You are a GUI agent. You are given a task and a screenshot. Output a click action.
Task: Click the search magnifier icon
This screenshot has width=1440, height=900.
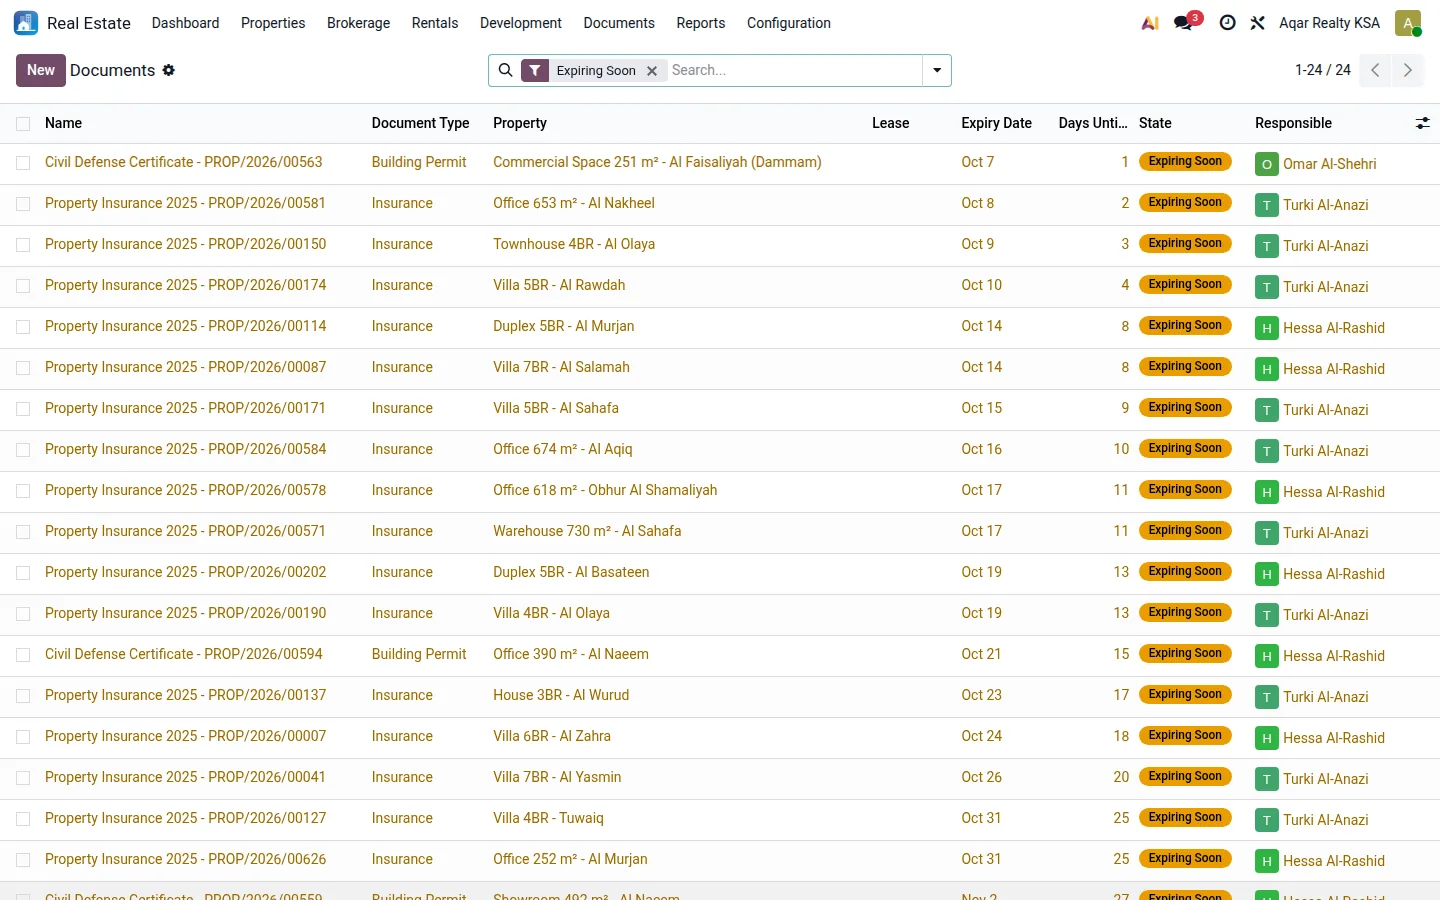pos(505,70)
